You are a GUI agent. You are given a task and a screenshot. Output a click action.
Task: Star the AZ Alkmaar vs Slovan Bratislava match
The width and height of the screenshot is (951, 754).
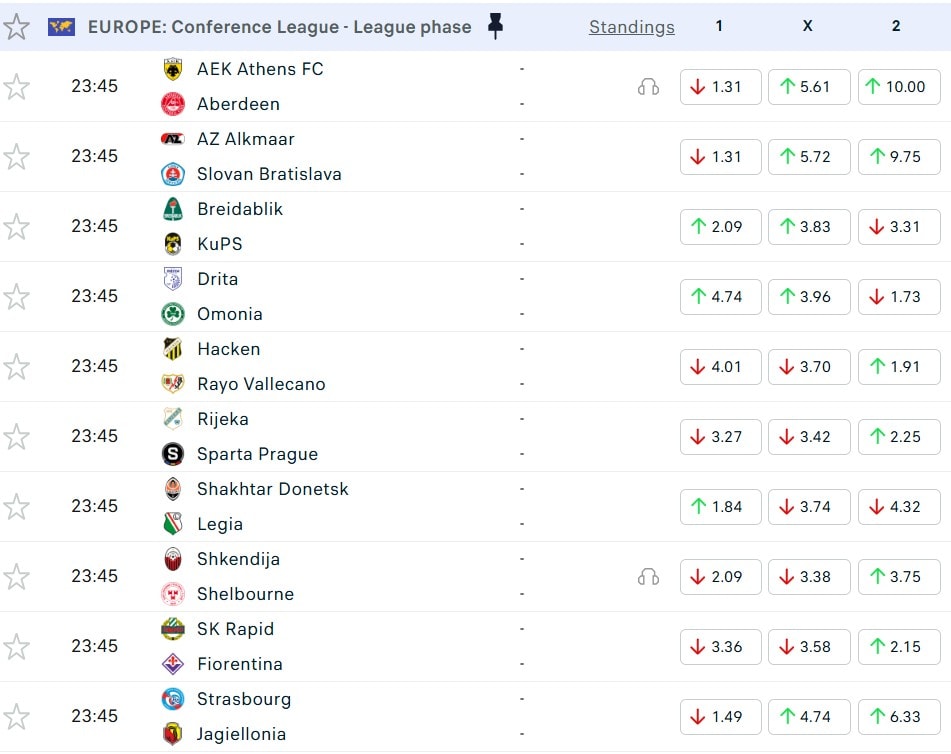pos(16,157)
